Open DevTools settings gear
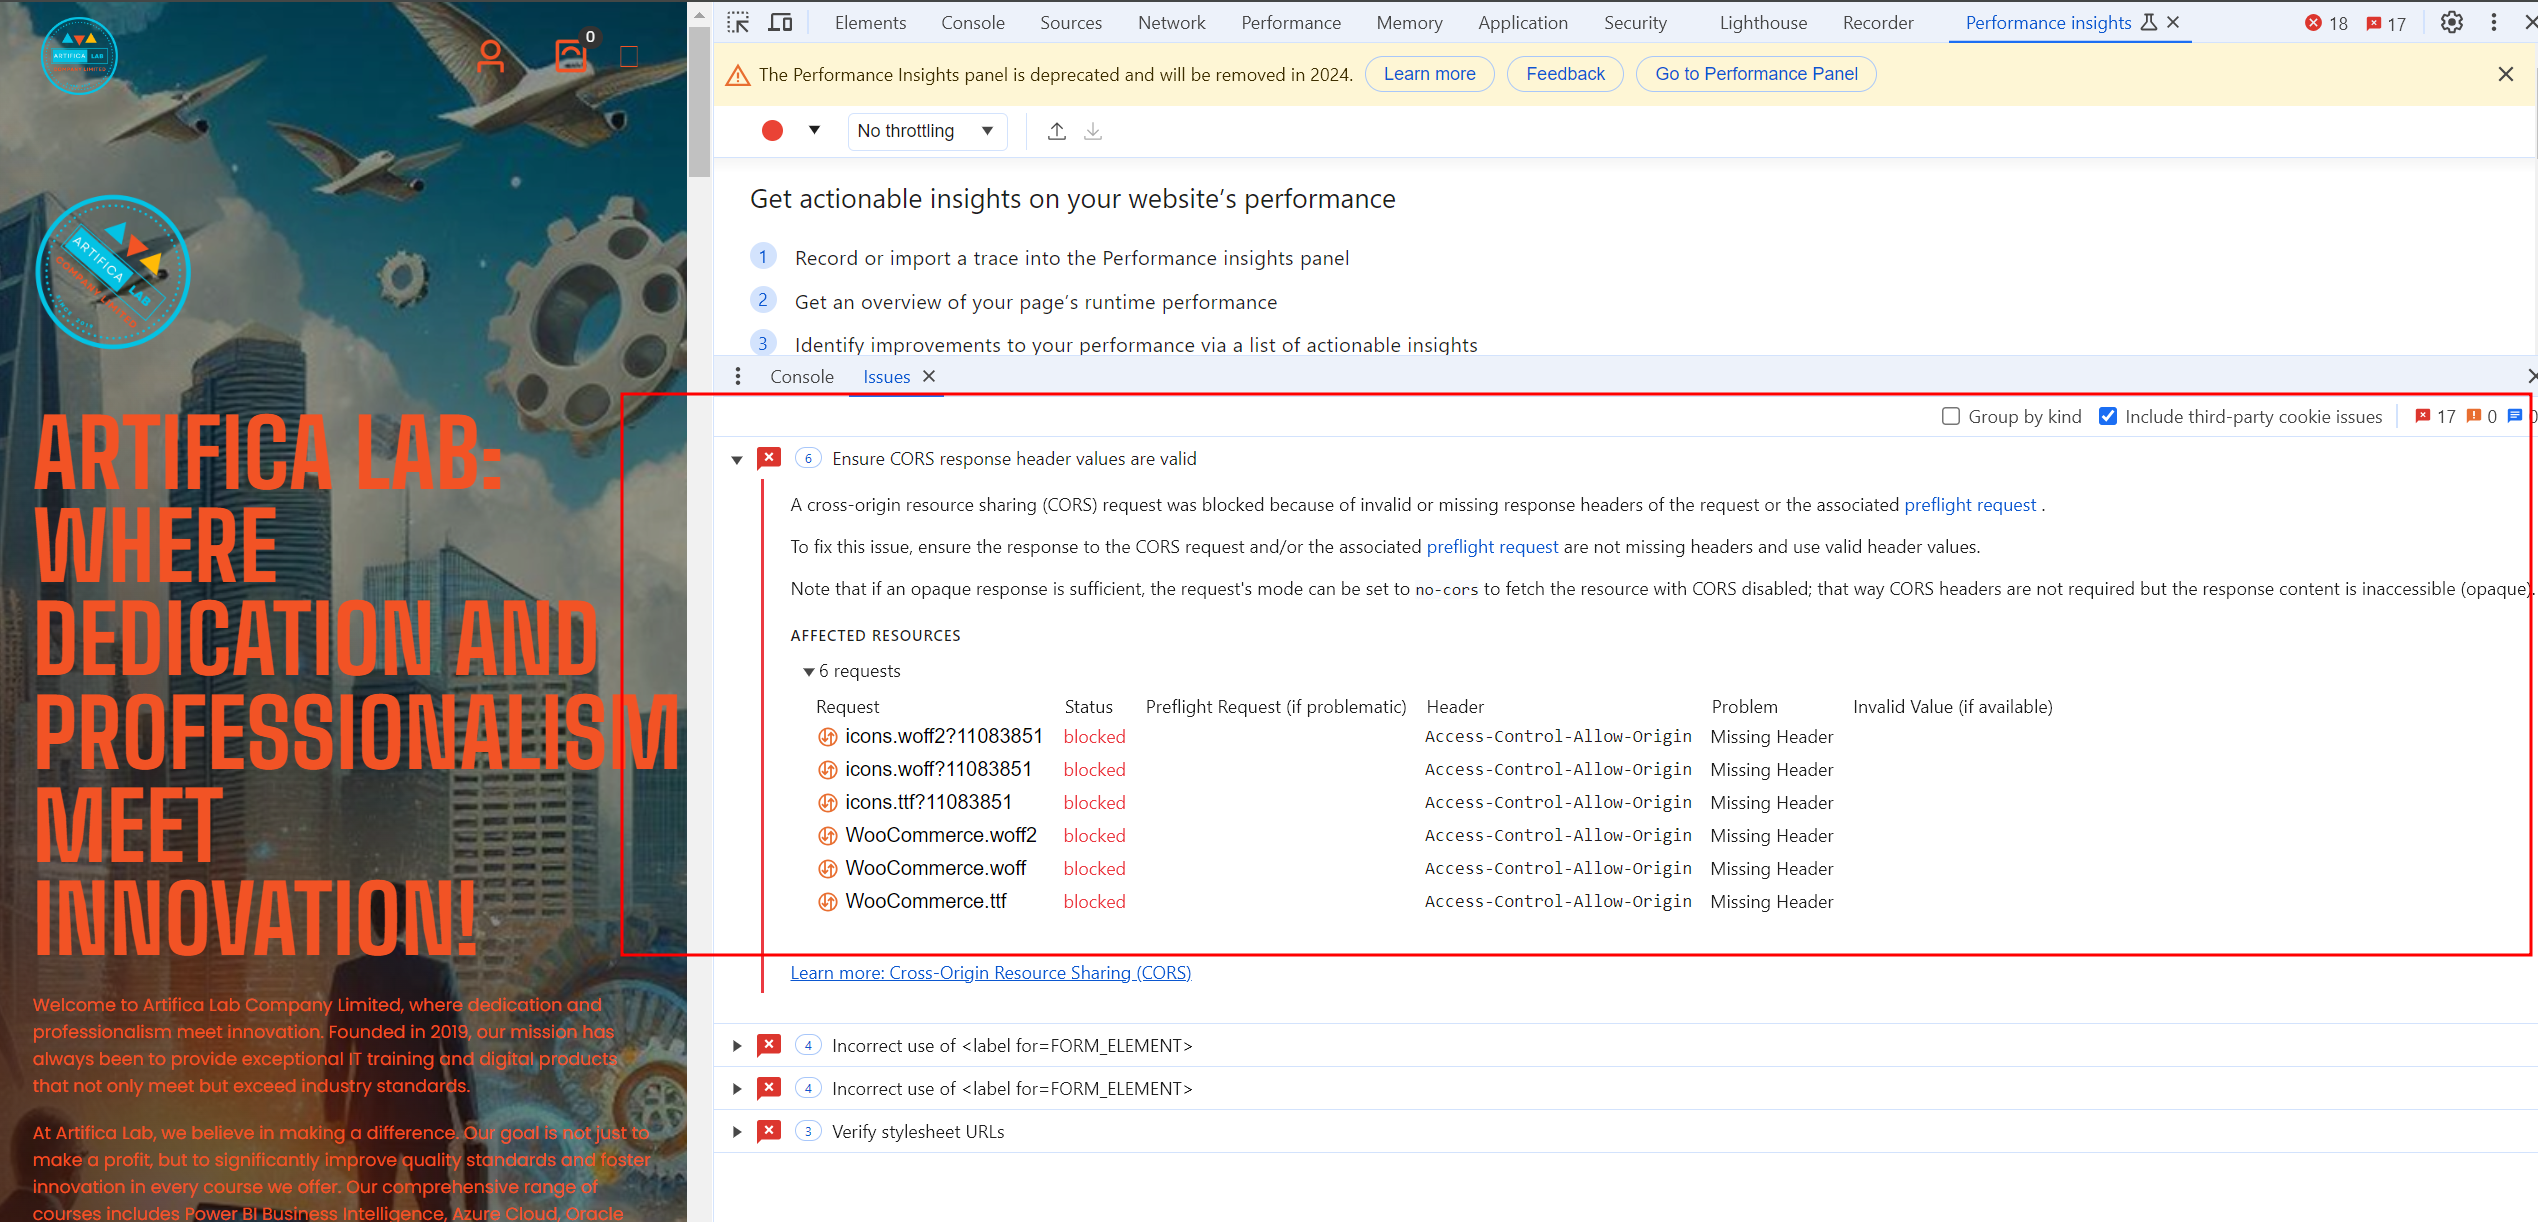The width and height of the screenshot is (2538, 1222). click(x=2451, y=22)
